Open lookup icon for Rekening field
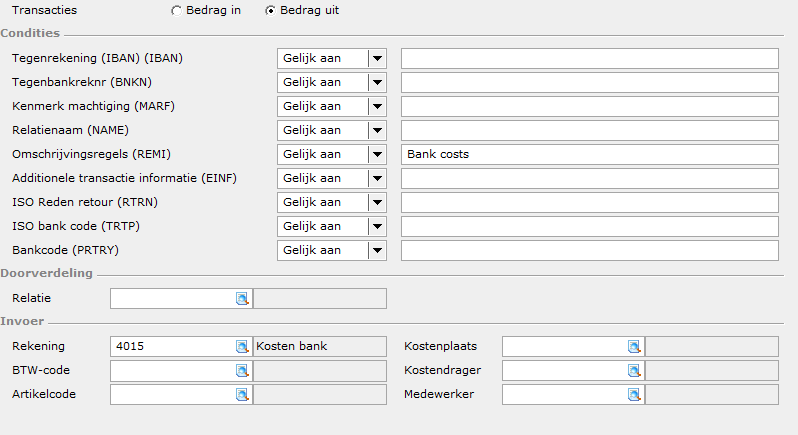798x435 pixels. point(242,346)
